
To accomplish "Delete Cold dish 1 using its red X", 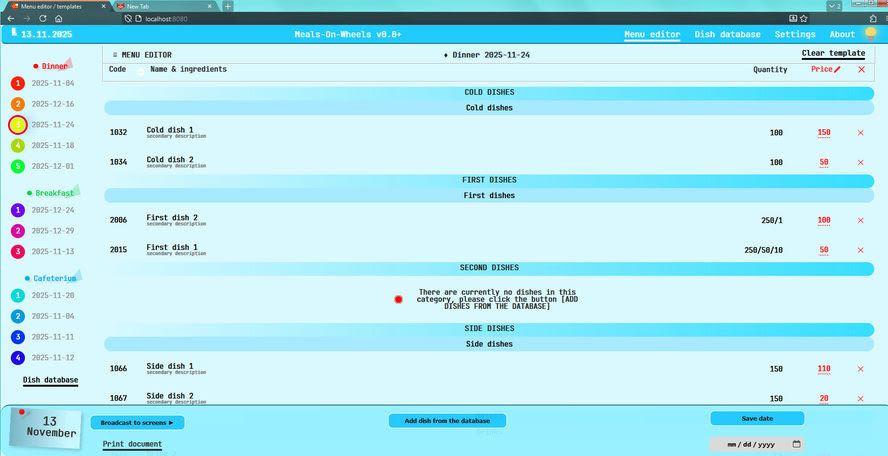I will [x=860, y=133].
